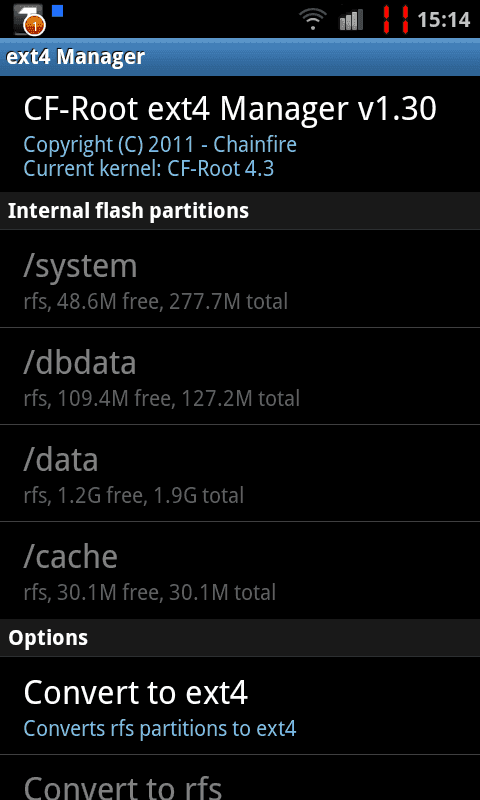Tap the 277.7M total storage info line
480x800 pixels.
(156, 302)
